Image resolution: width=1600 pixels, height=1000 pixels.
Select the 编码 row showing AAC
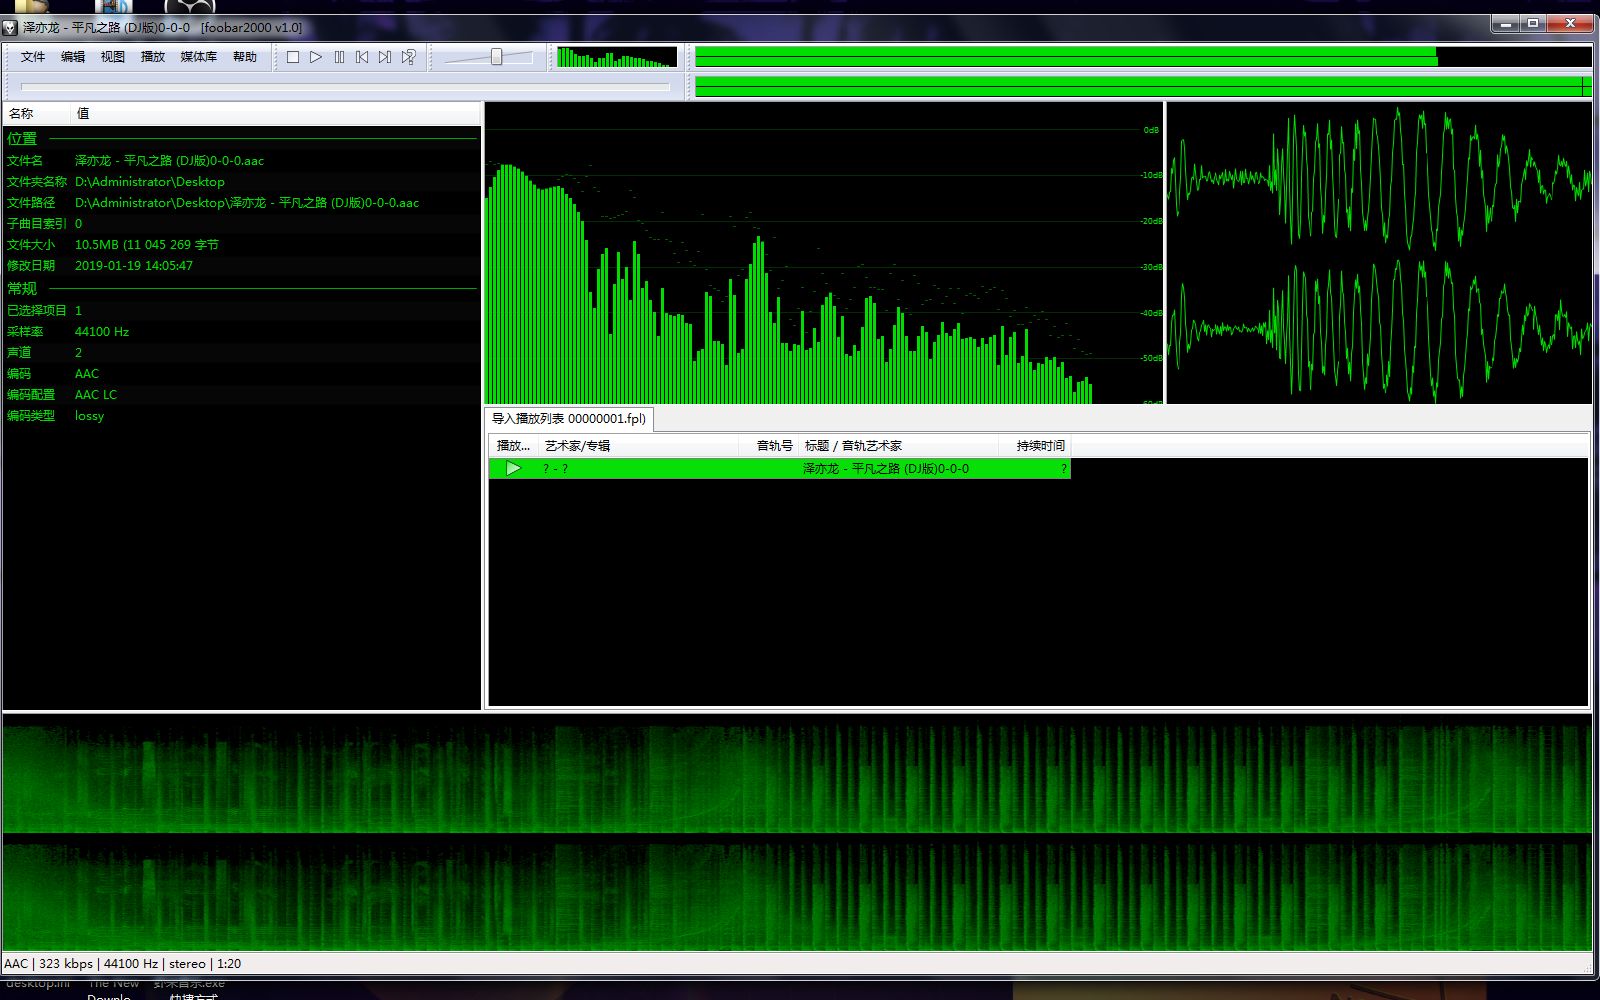click(242, 373)
